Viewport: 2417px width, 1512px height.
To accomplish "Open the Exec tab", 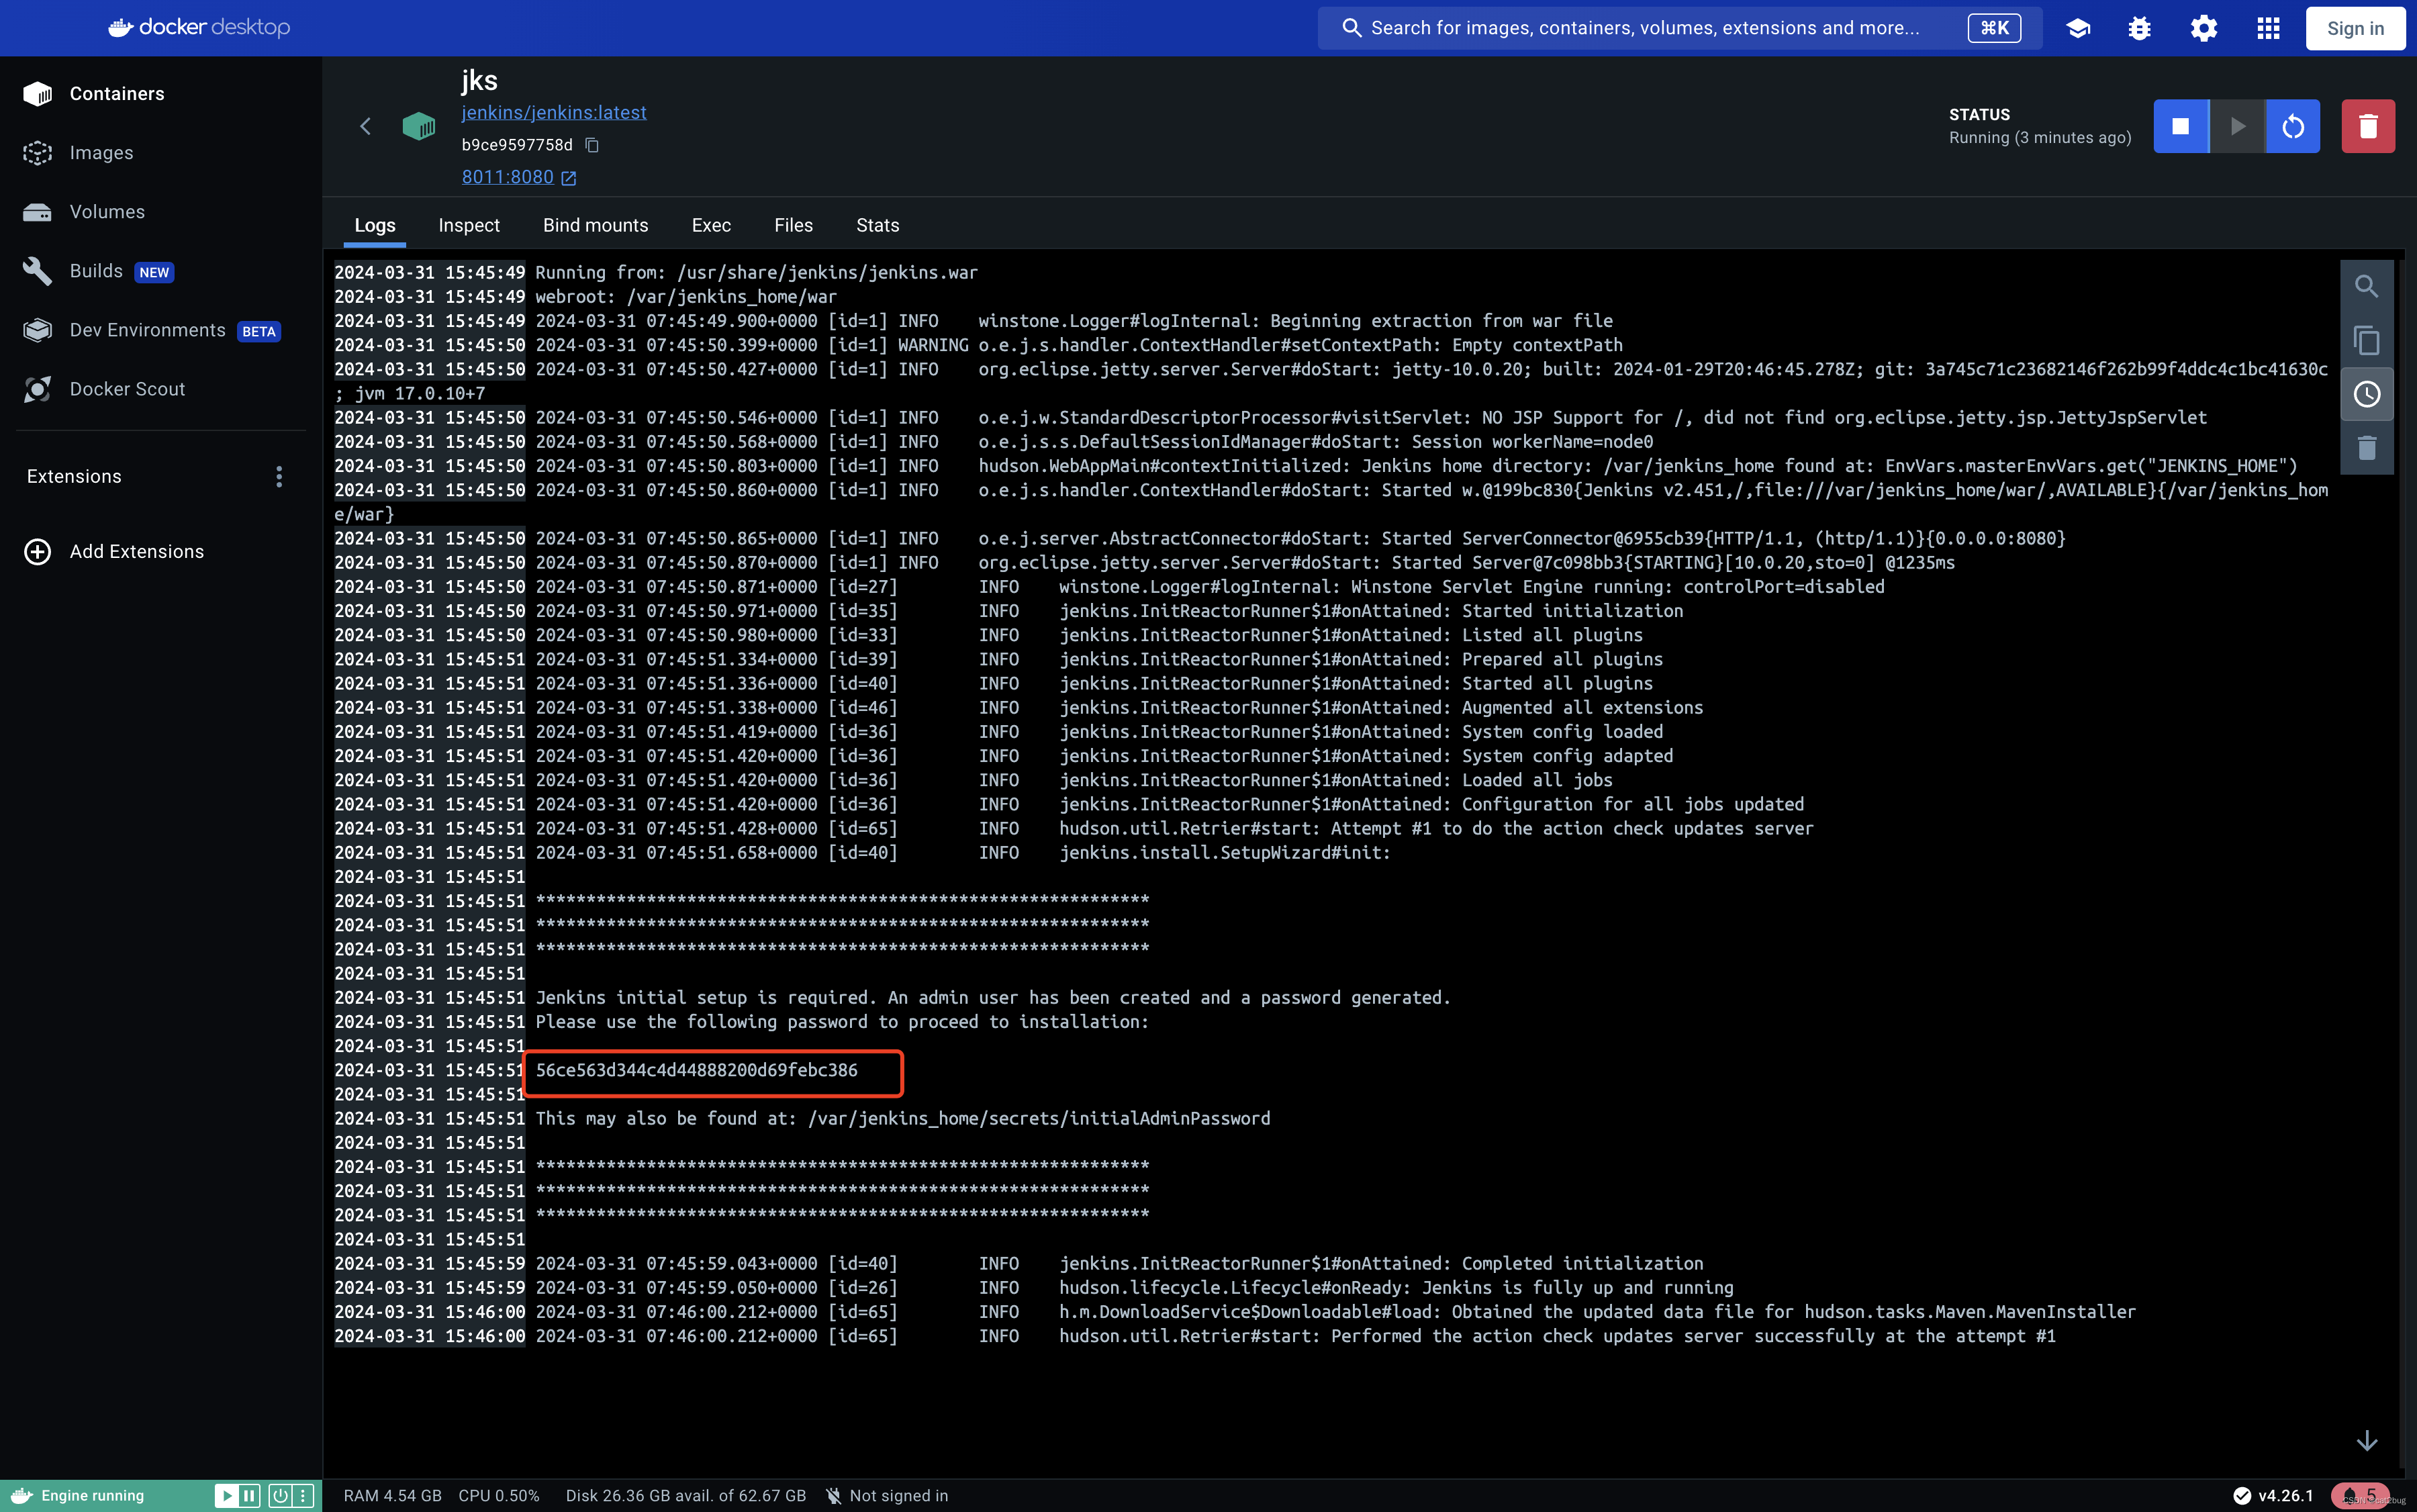I will 711,225.
